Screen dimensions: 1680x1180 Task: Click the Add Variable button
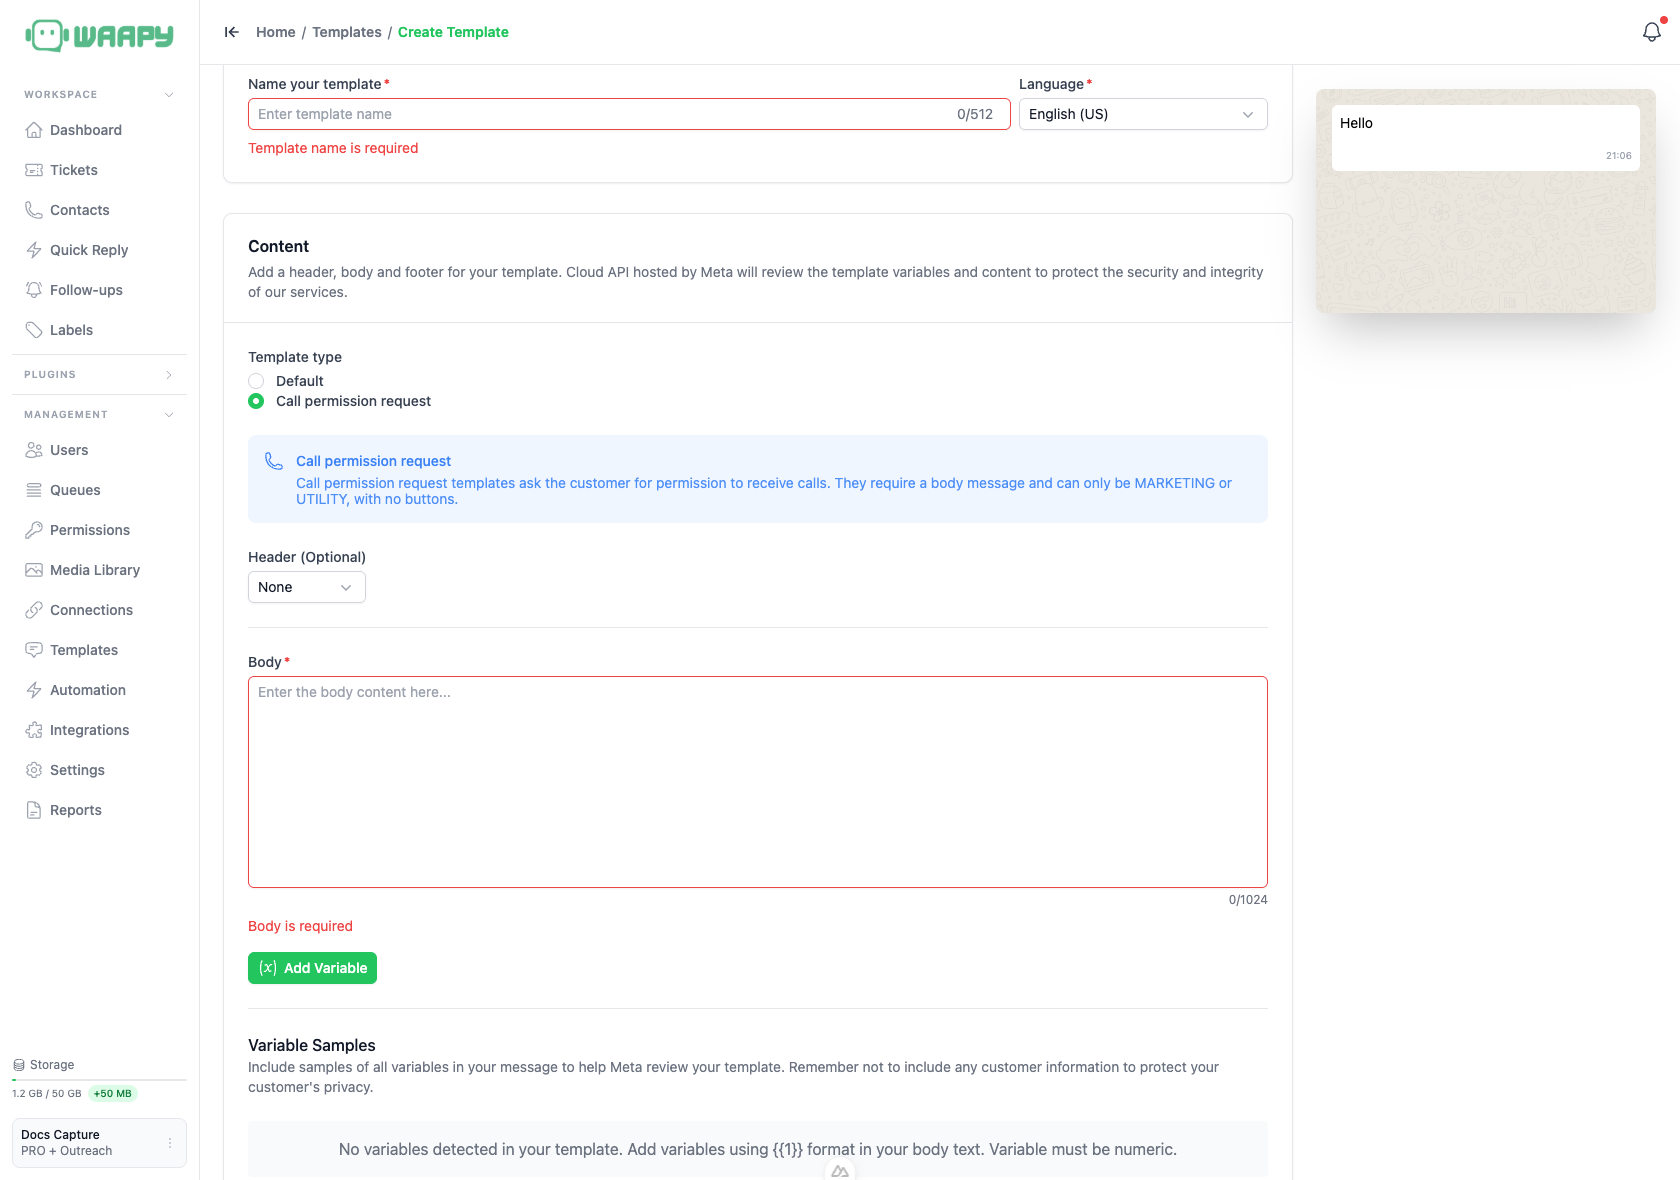point(312,968)
